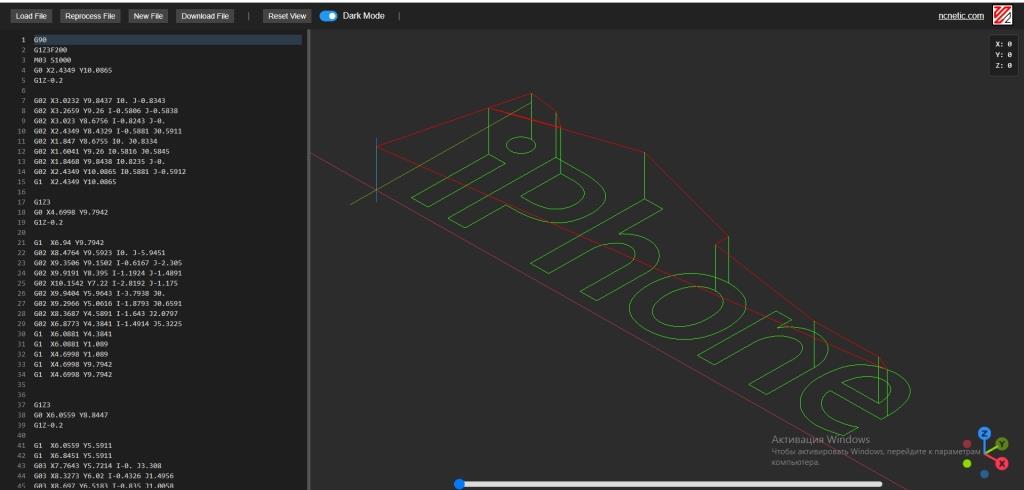
Task: Click code line 17 reading G1Z3
Action: pyautogui.click(x=42, y=201)
